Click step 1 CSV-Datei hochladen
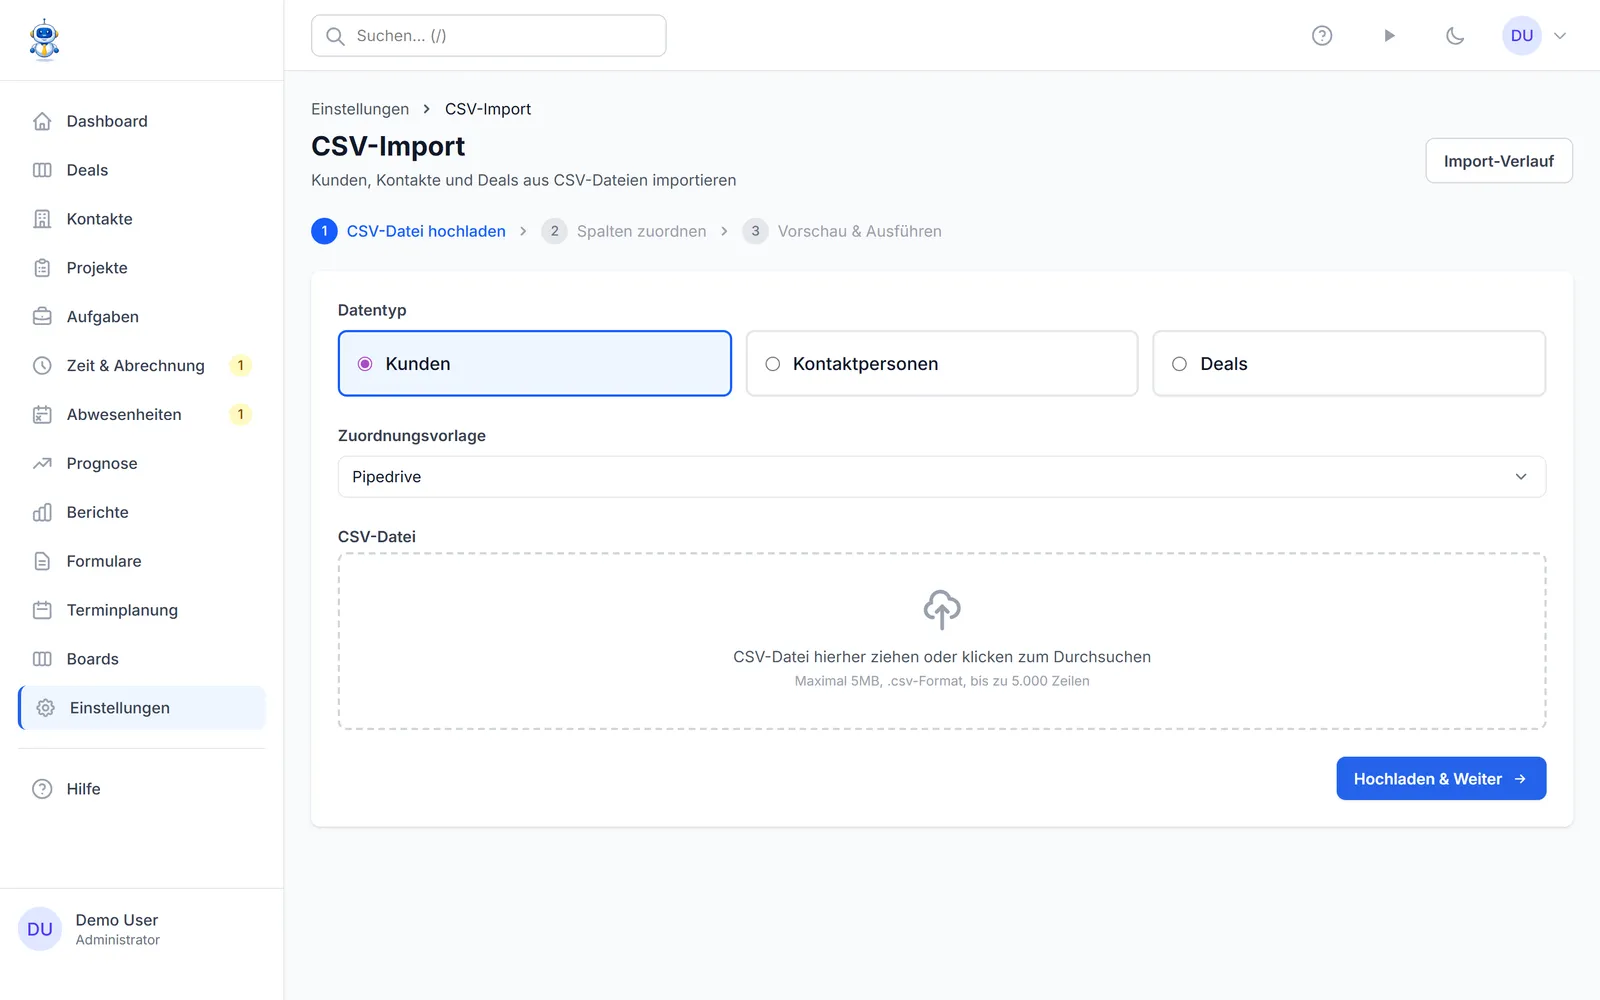 409,231
